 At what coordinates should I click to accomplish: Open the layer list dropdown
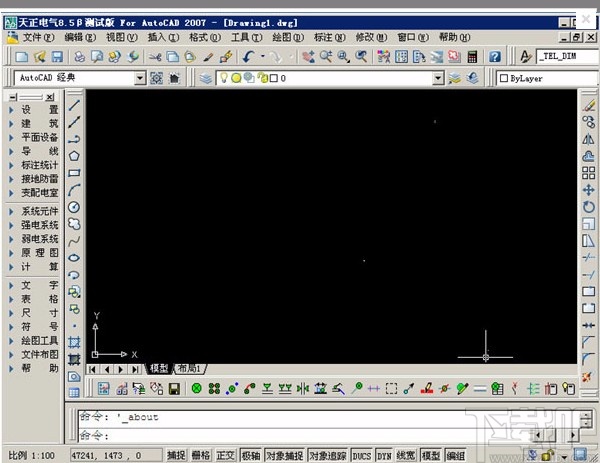[x=439, y=78]
